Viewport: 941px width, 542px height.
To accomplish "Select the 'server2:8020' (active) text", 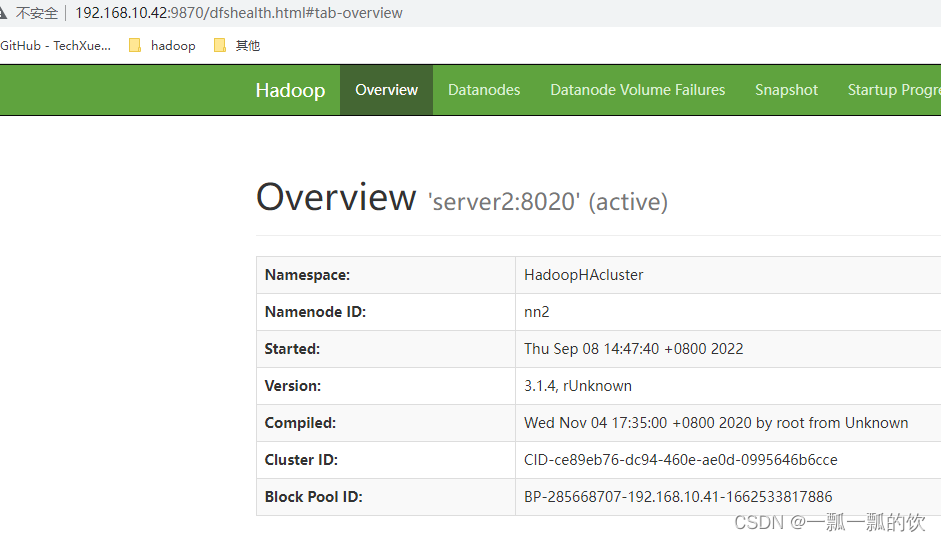I will (547, 202).
